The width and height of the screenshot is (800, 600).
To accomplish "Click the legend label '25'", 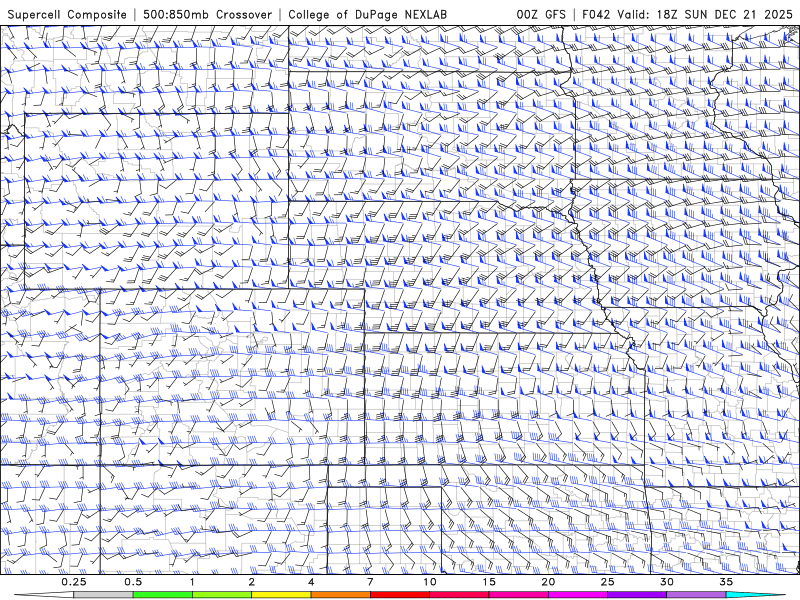I will click(x=607, y=582).
